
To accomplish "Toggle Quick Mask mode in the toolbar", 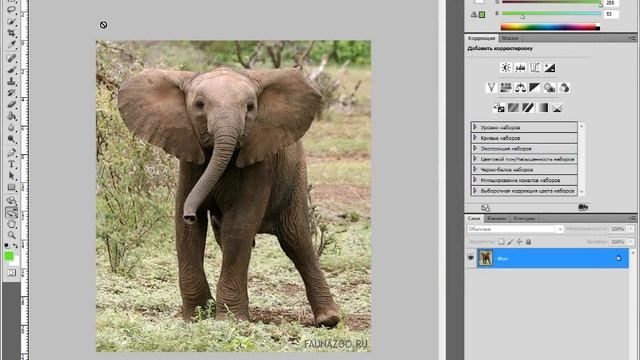I will [x=11, y=273].
